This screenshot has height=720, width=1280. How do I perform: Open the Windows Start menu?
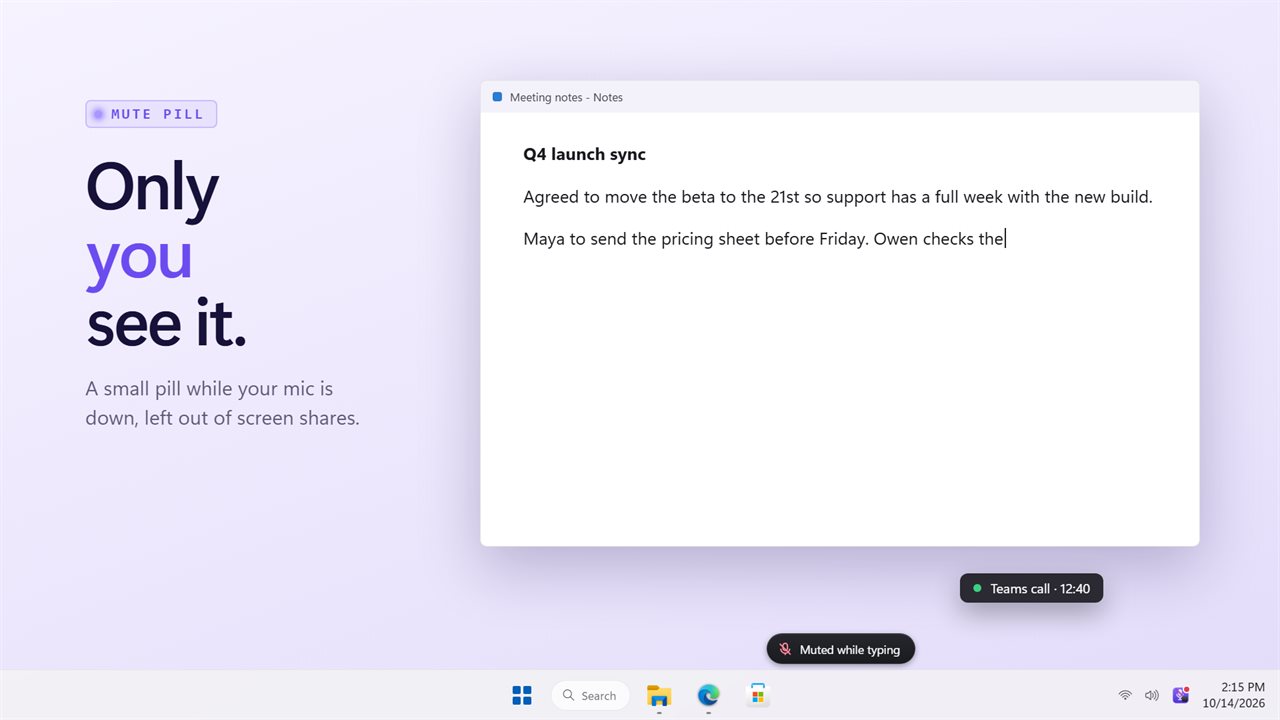coord(522,695)
